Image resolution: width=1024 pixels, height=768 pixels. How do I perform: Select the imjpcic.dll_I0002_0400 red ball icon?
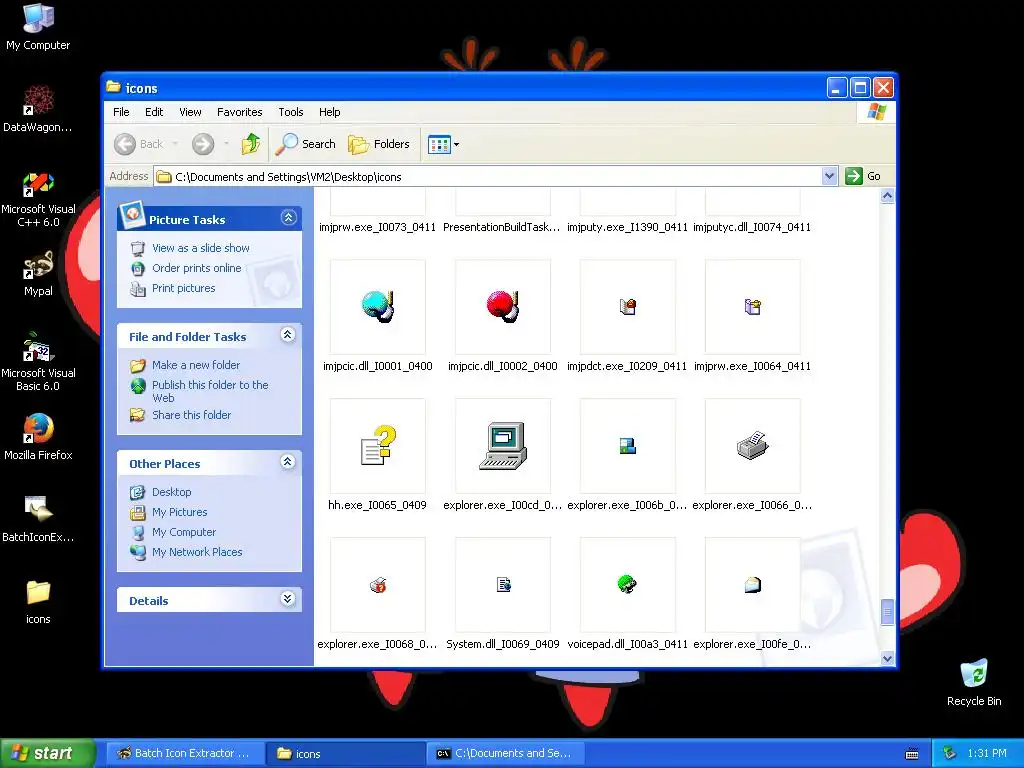point(503,306)
